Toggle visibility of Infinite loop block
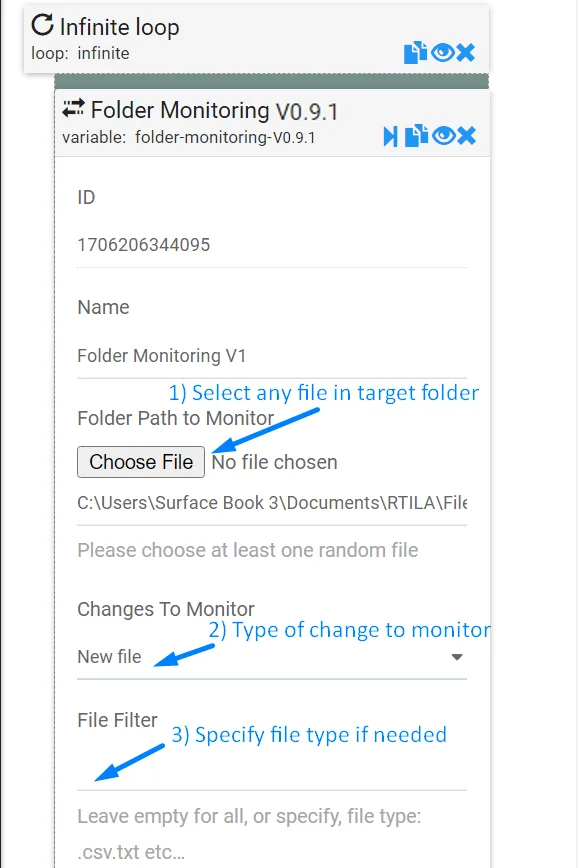This screenshot has width=578, height=868. (x=442, y=53)
